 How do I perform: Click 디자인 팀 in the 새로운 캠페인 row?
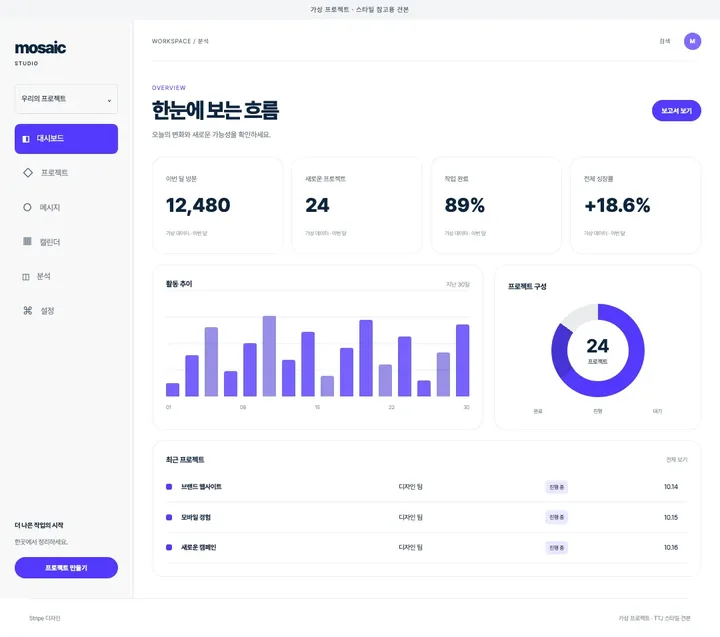pyautogui.click(x=411, y=547)
